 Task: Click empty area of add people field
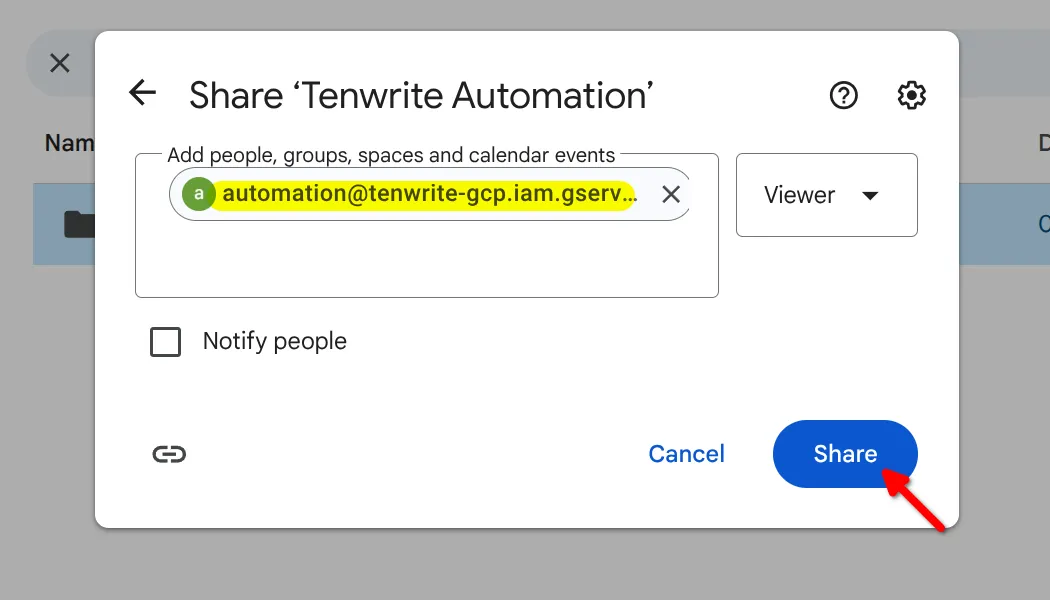pyautogui.click(x=426, y=258)
